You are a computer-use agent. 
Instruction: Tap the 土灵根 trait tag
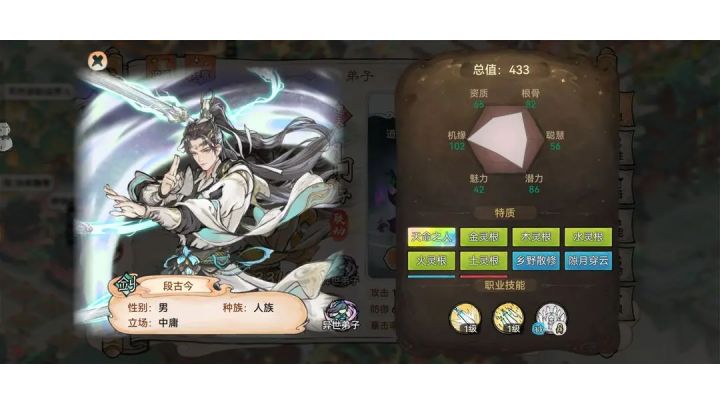(484, 261)
